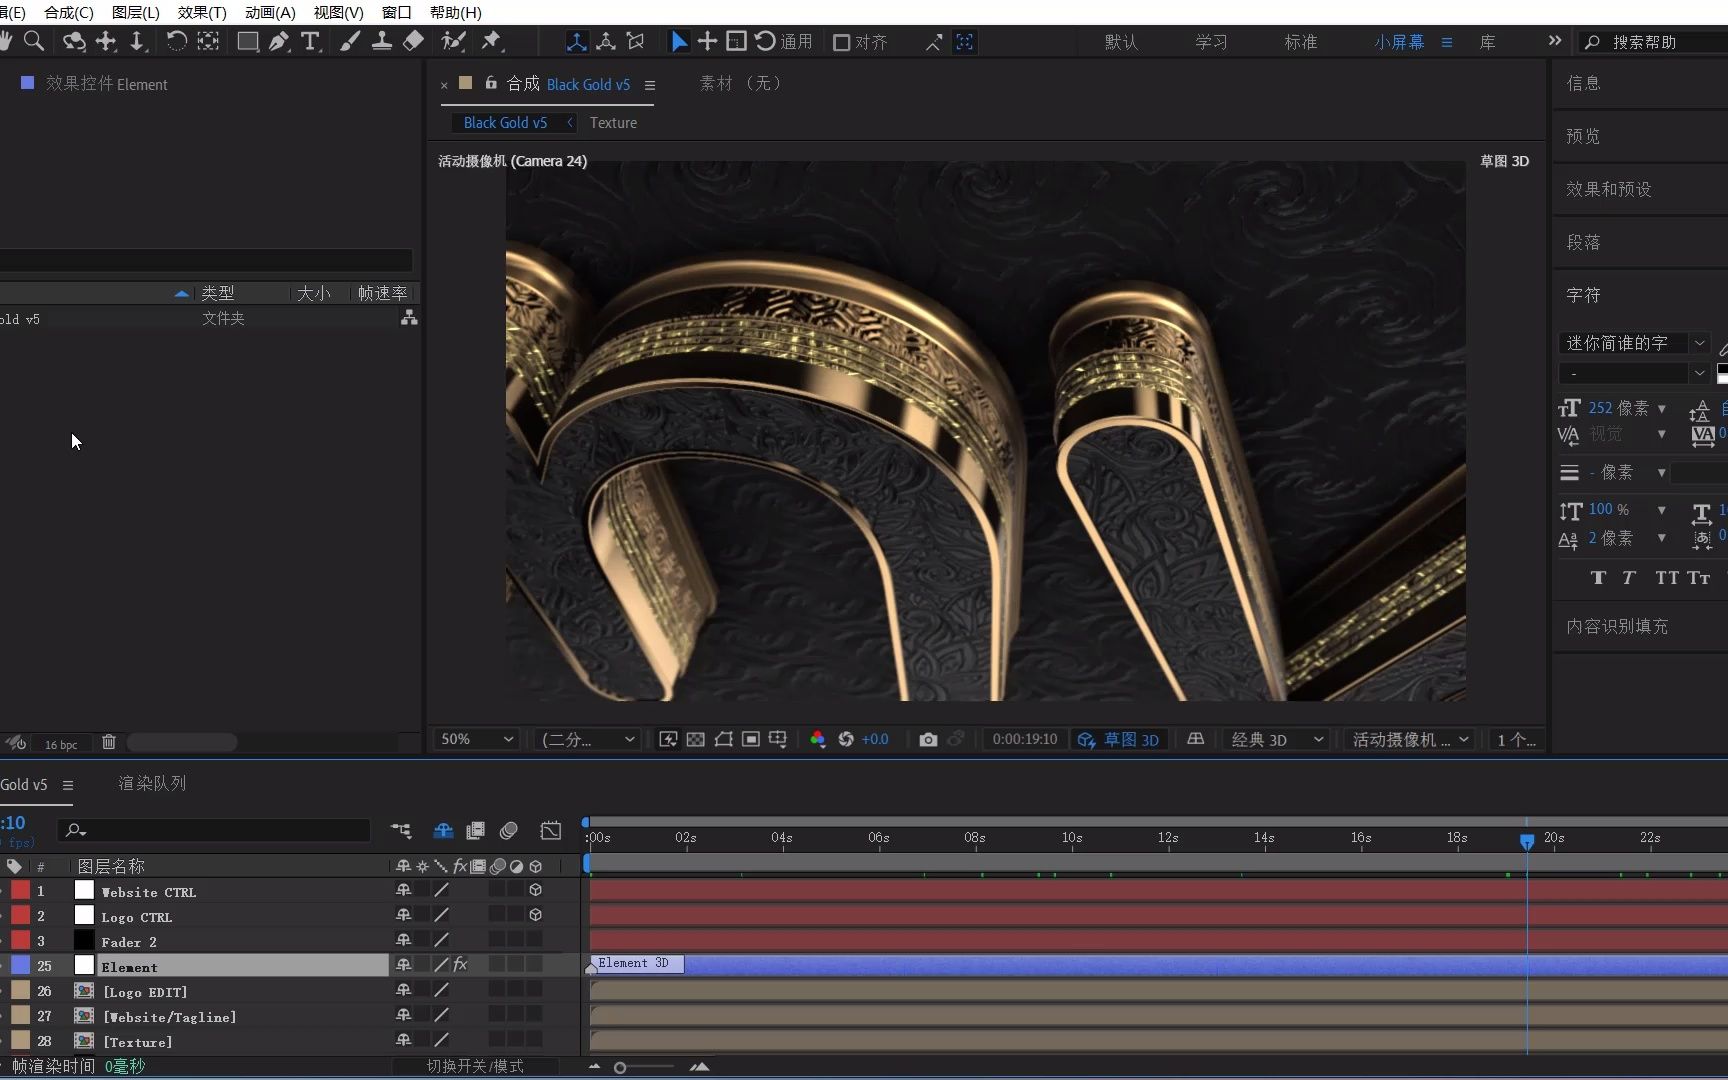
Task: Click the snapshot camera icon
Action: [x=928, y=739]
